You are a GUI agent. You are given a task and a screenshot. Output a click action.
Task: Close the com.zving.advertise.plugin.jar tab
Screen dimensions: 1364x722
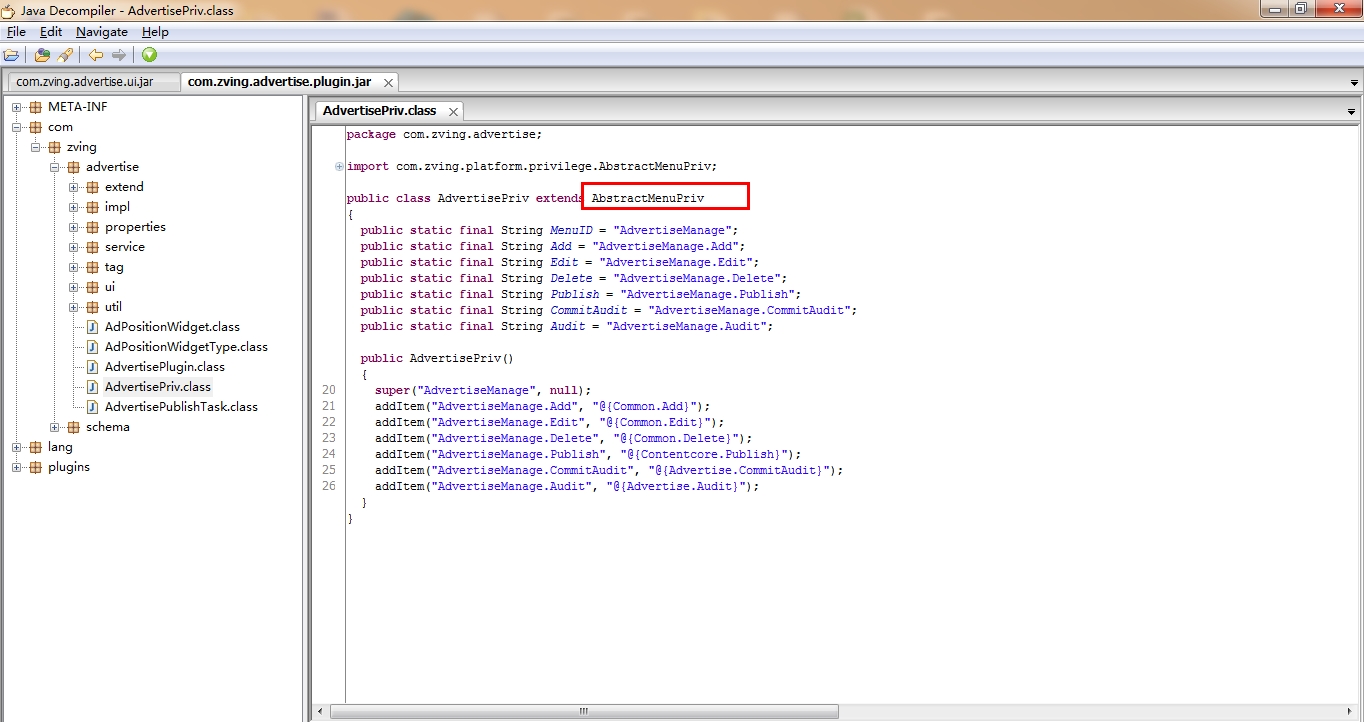tap(388, 83)
